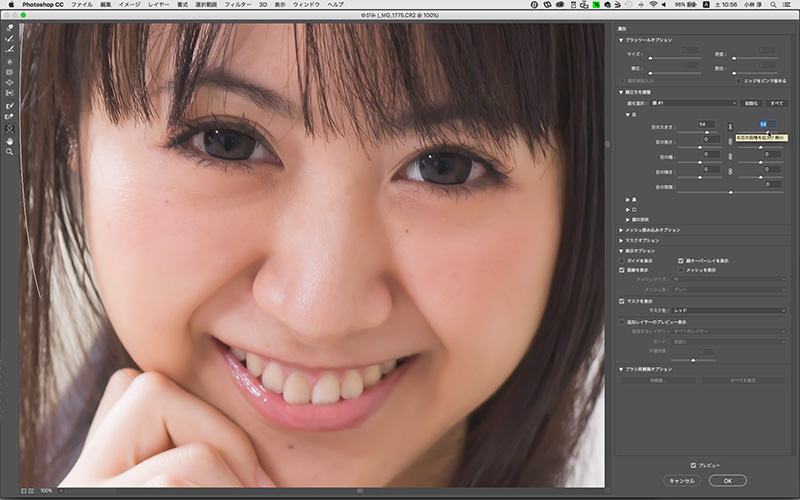Click the highlighted right eye size field
Image resolution: width=800 pixels, height=500 pixels.
tap(767, 124)
